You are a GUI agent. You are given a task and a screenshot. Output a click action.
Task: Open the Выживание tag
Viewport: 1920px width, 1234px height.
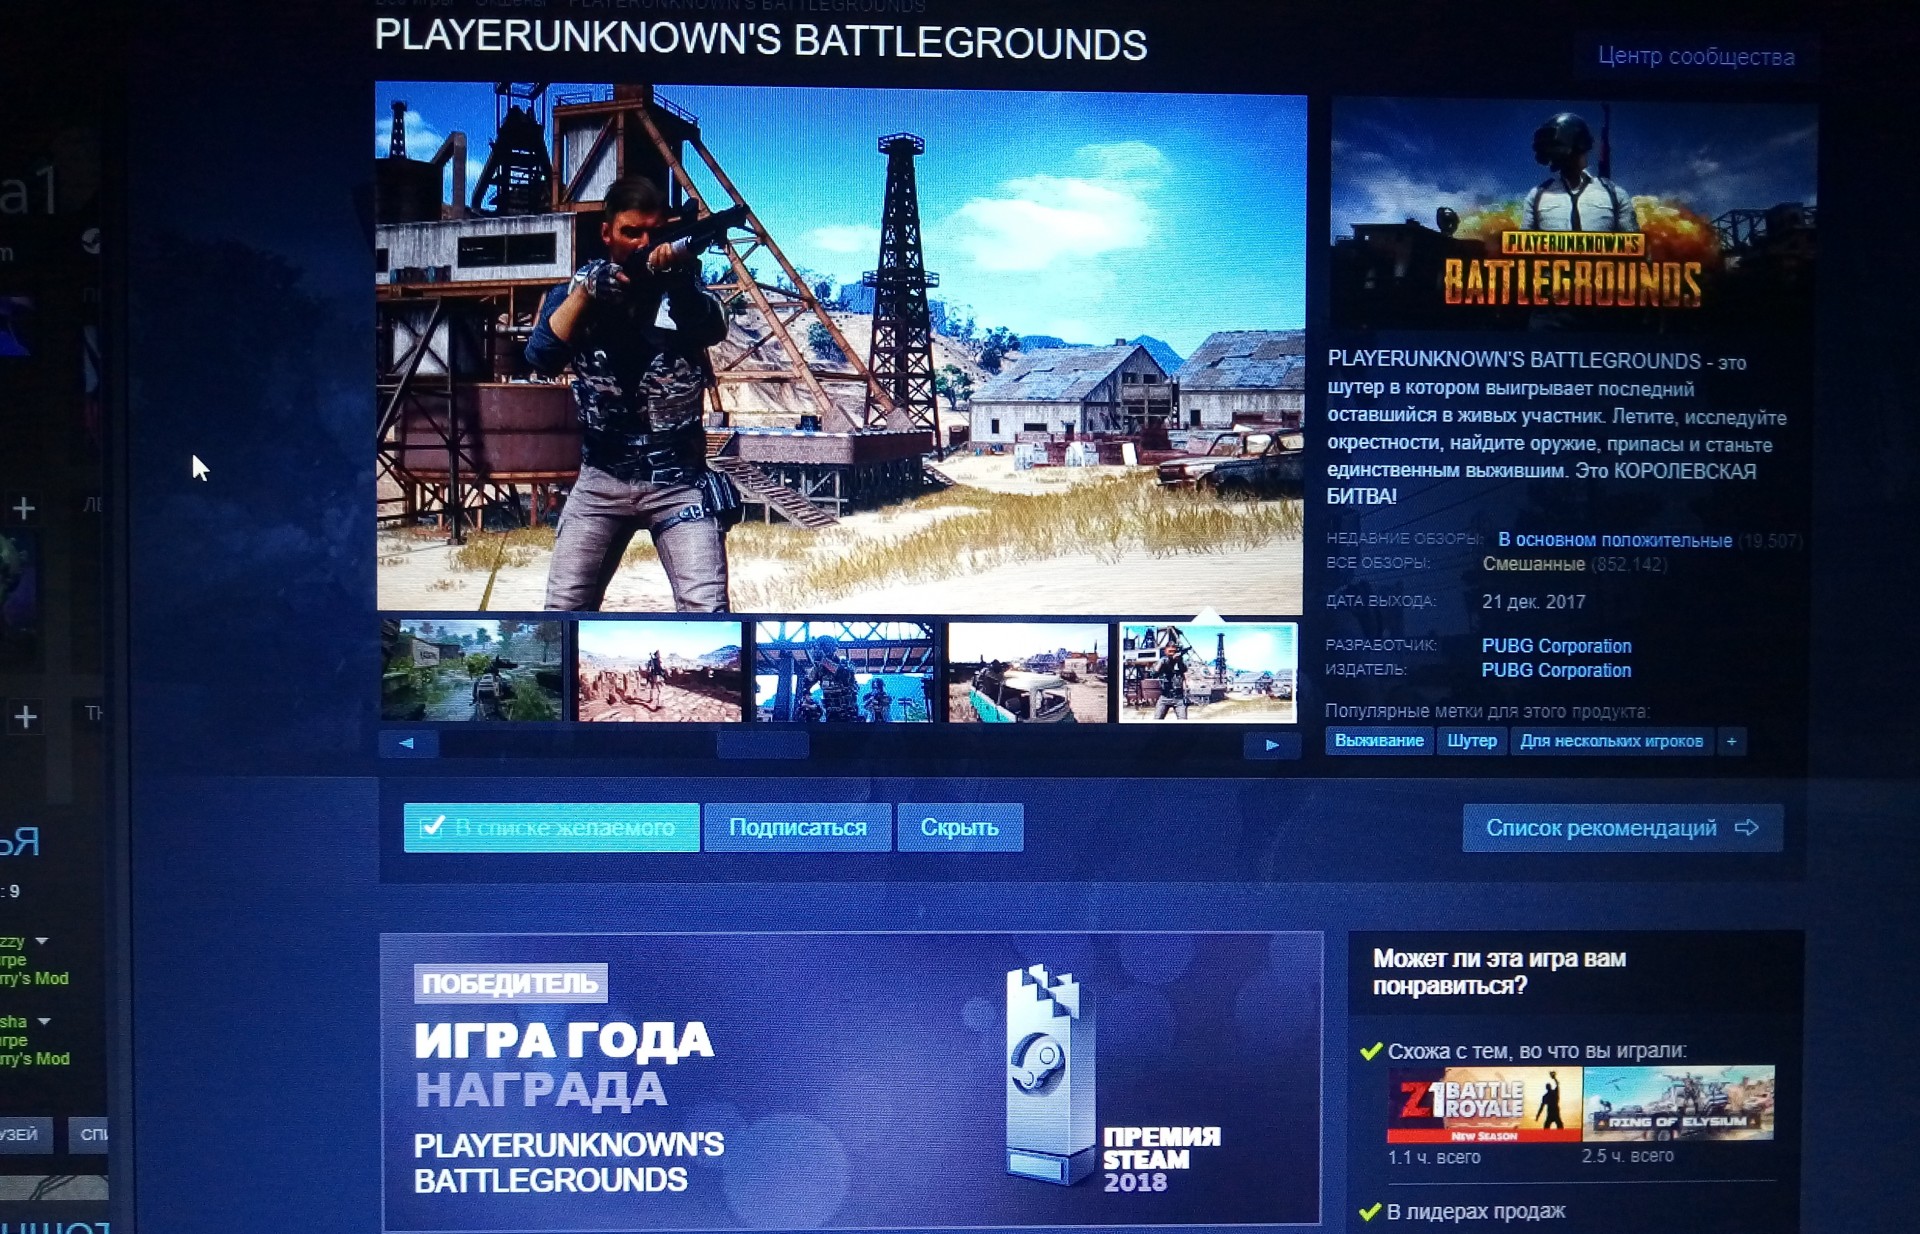tap(1379, 741)
